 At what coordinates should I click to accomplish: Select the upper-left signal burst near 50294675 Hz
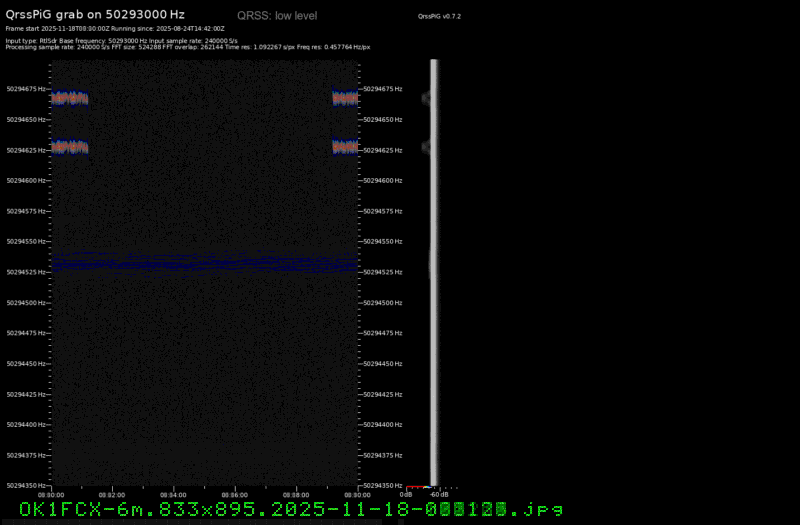(x=70, y=98)
